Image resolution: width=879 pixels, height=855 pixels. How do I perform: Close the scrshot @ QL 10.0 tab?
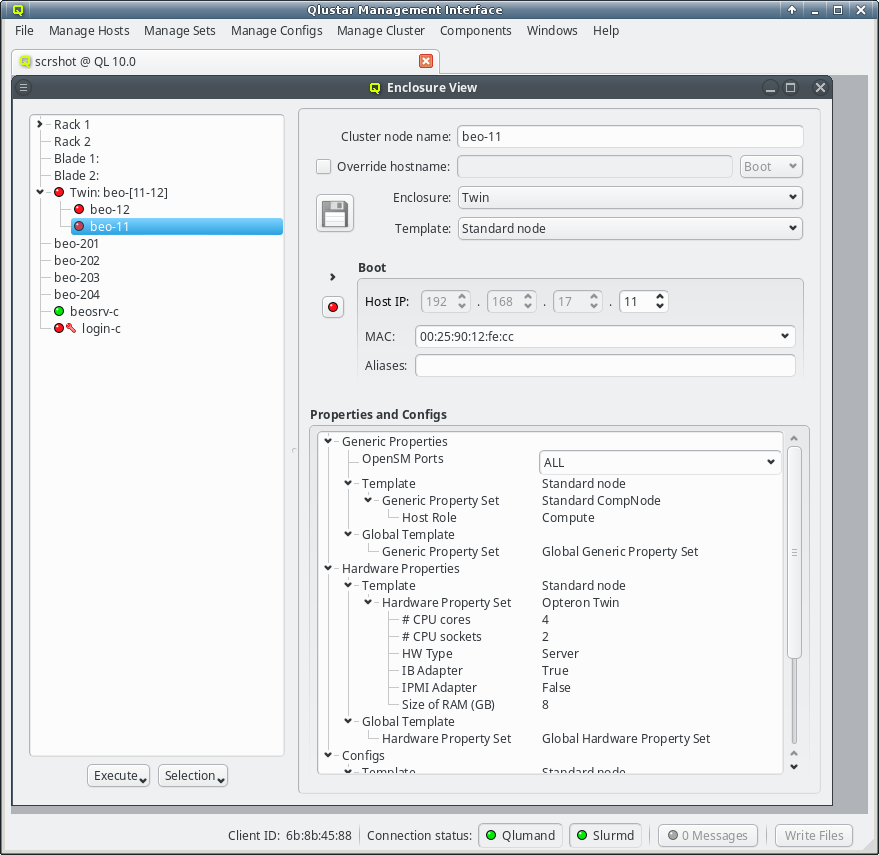tap(426, 61)
